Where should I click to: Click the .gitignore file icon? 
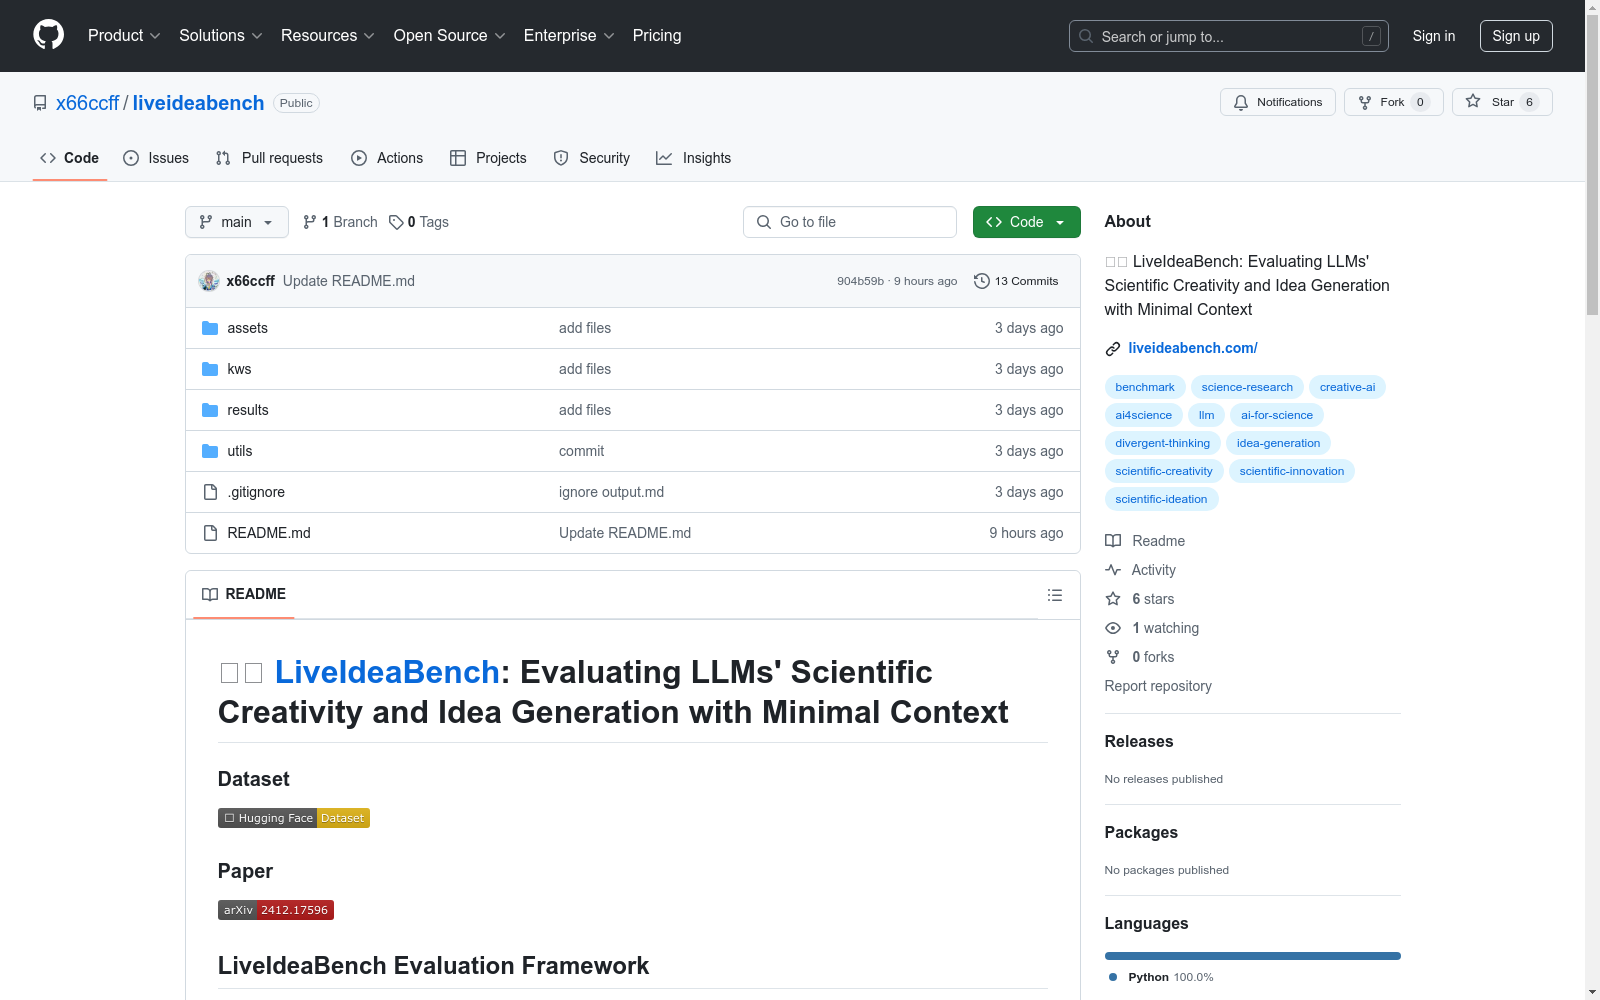click(210, 492)
